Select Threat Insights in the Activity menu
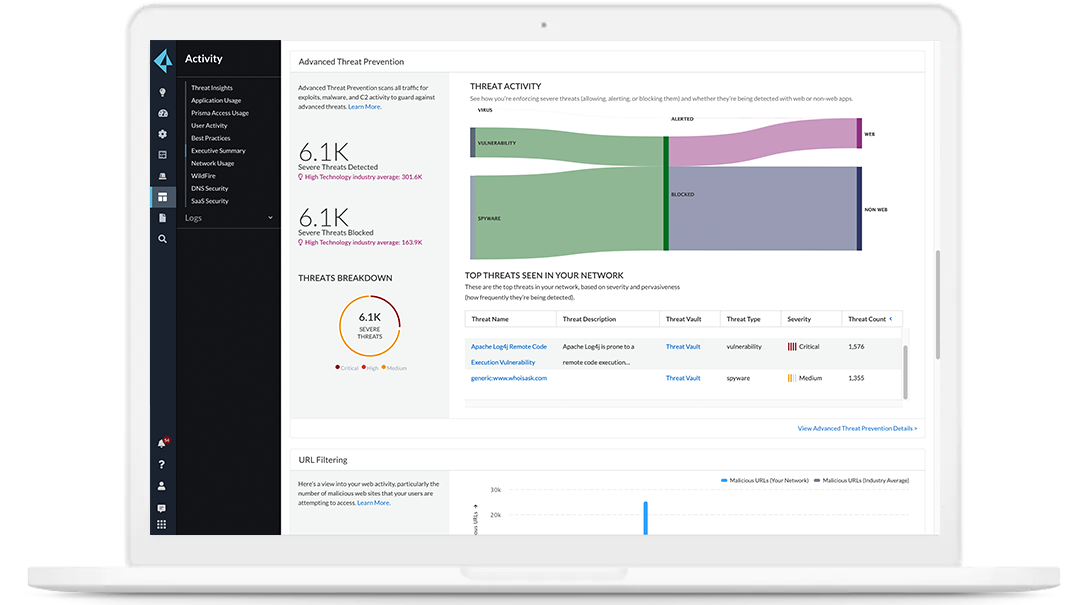The image size is (1087, 605). 211,87
